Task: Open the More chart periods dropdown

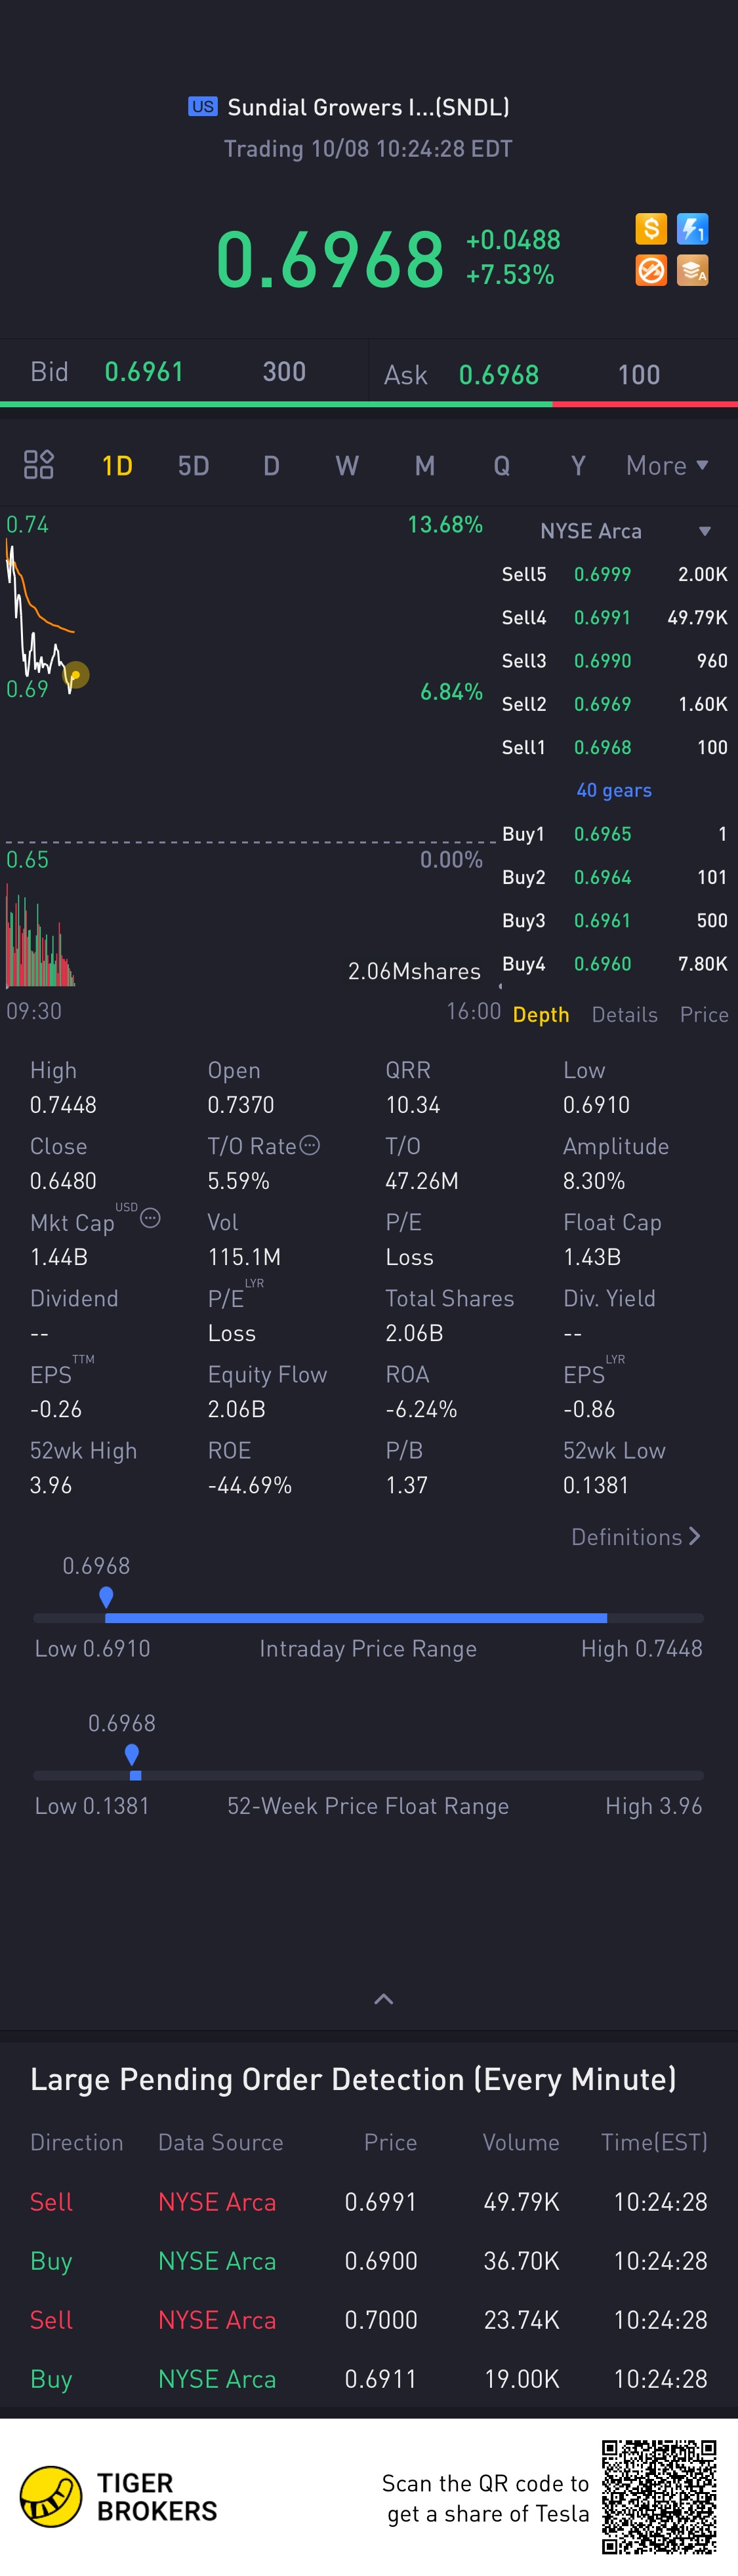Action: point(667,465)
